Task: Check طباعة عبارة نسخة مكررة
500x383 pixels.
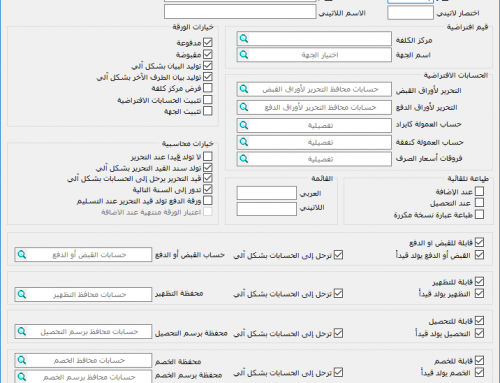Action: point(479,214)
